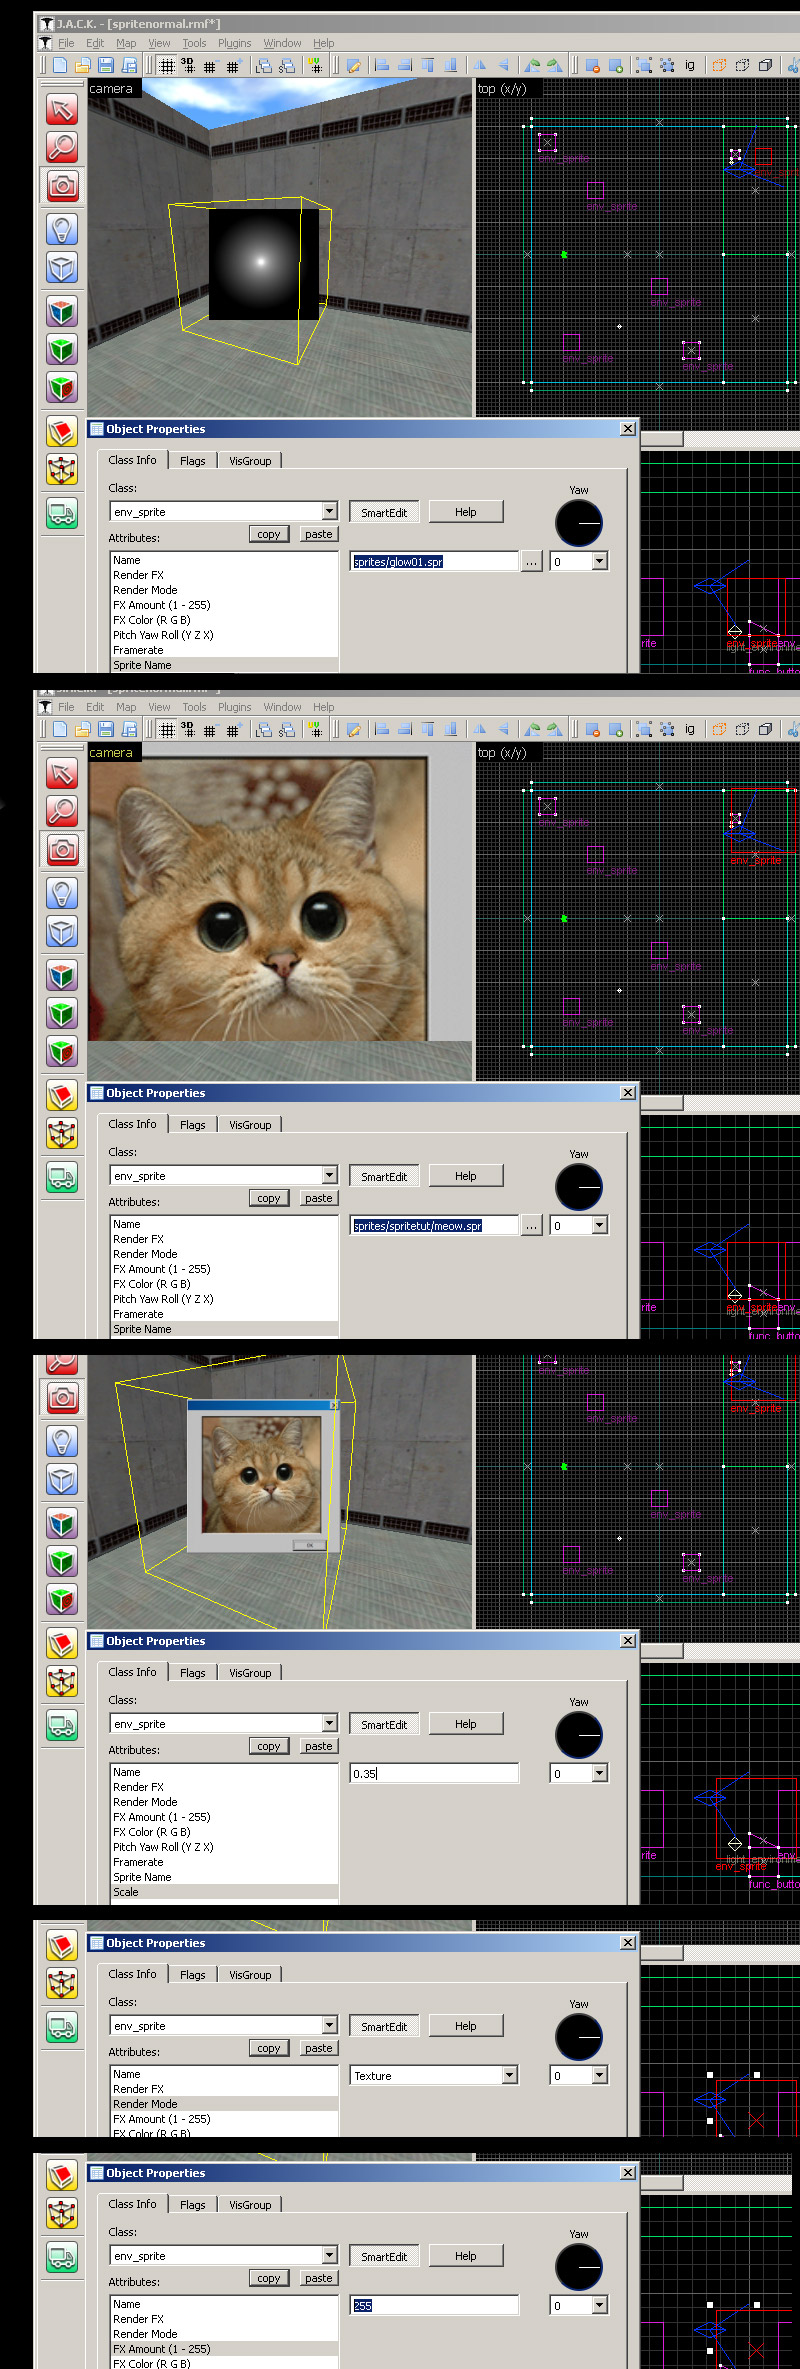Select vertex tool beside the meow.spr properties dialog
800x2369 pixels.
[62, 1134]
